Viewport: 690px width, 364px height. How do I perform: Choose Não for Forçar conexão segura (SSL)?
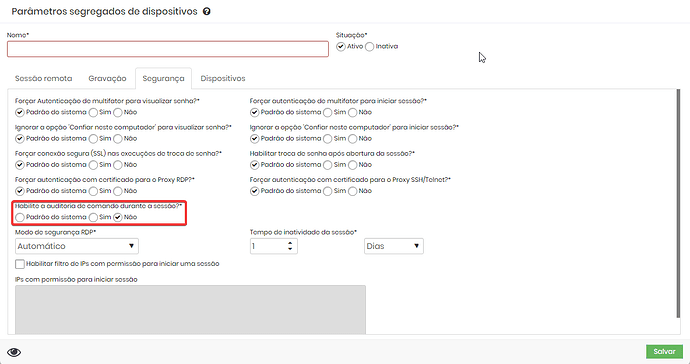tap(118, 165)
